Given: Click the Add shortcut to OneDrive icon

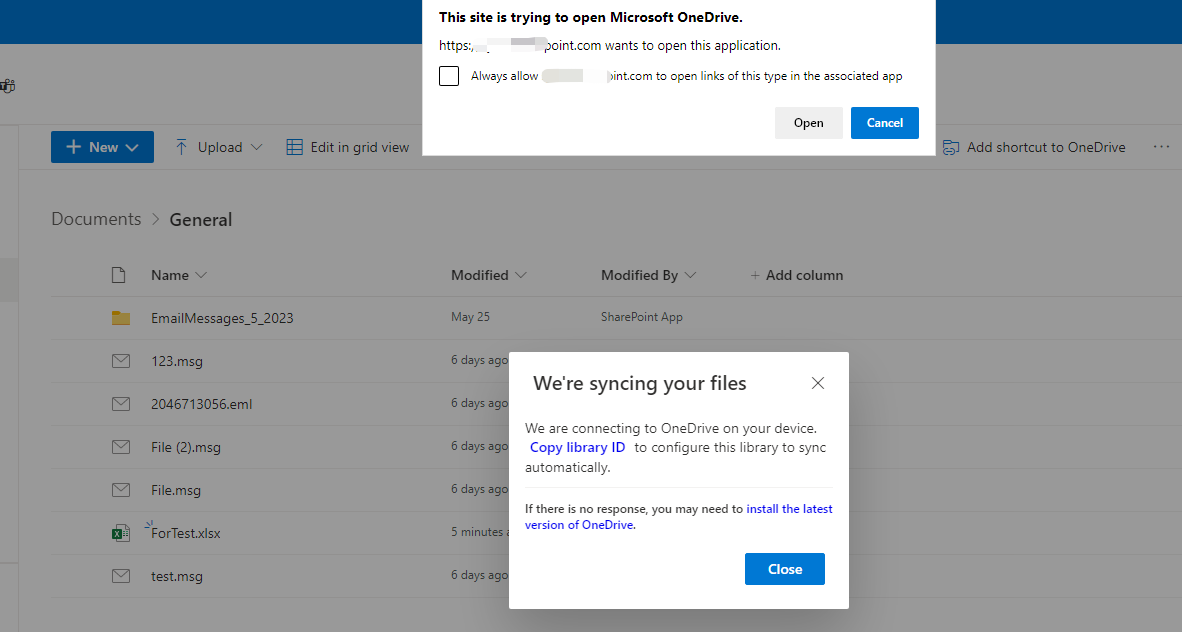Looking at the screenshot, I should (951, 147).
